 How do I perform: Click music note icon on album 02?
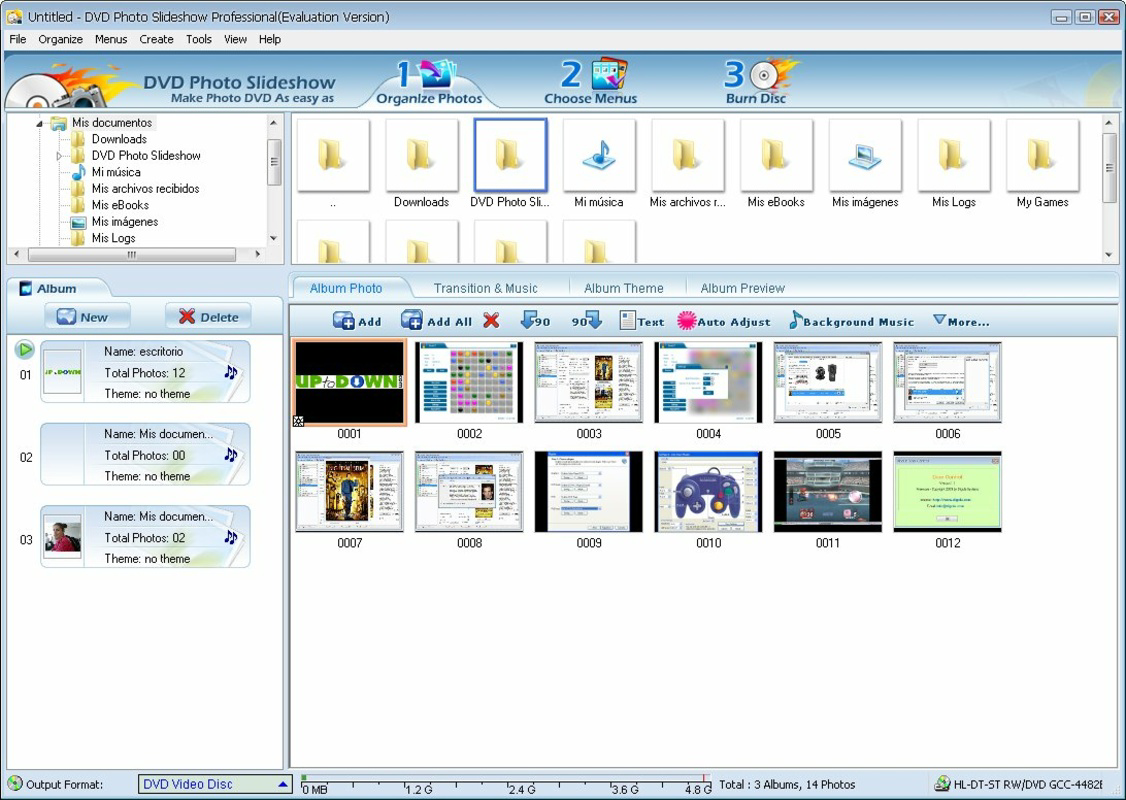230,455
